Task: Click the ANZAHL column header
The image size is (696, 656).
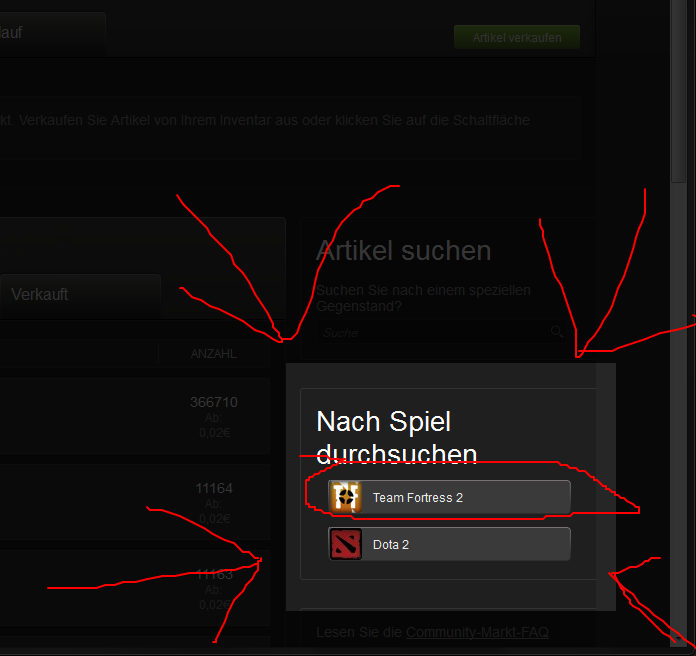Action: point(214,354)
